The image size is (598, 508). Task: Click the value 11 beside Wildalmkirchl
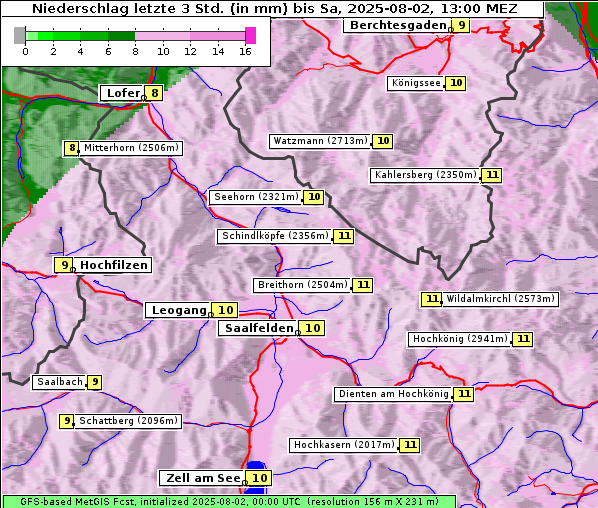click(x=431, y=299)
